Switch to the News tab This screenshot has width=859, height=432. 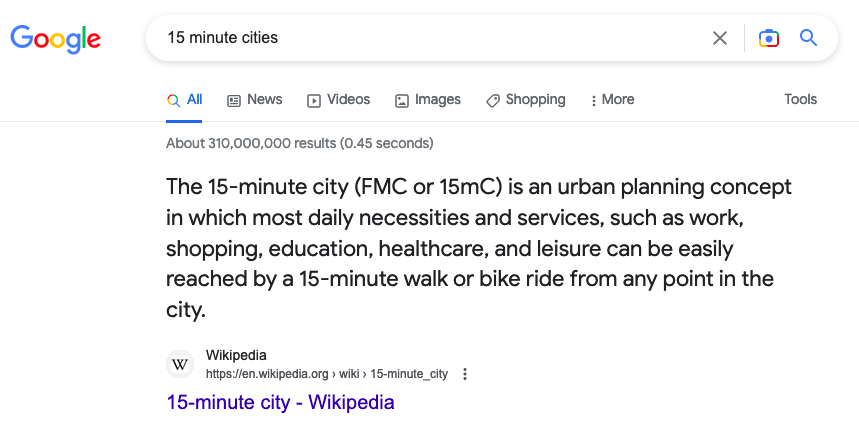coord(264,99)
